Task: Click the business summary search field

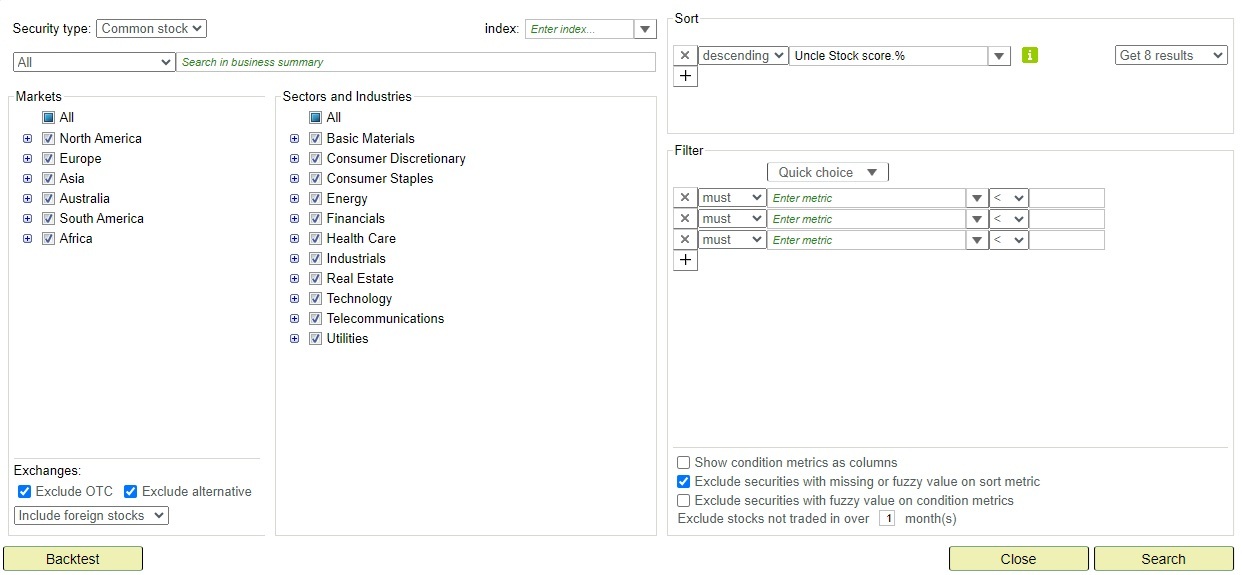Action: (416, 62)
